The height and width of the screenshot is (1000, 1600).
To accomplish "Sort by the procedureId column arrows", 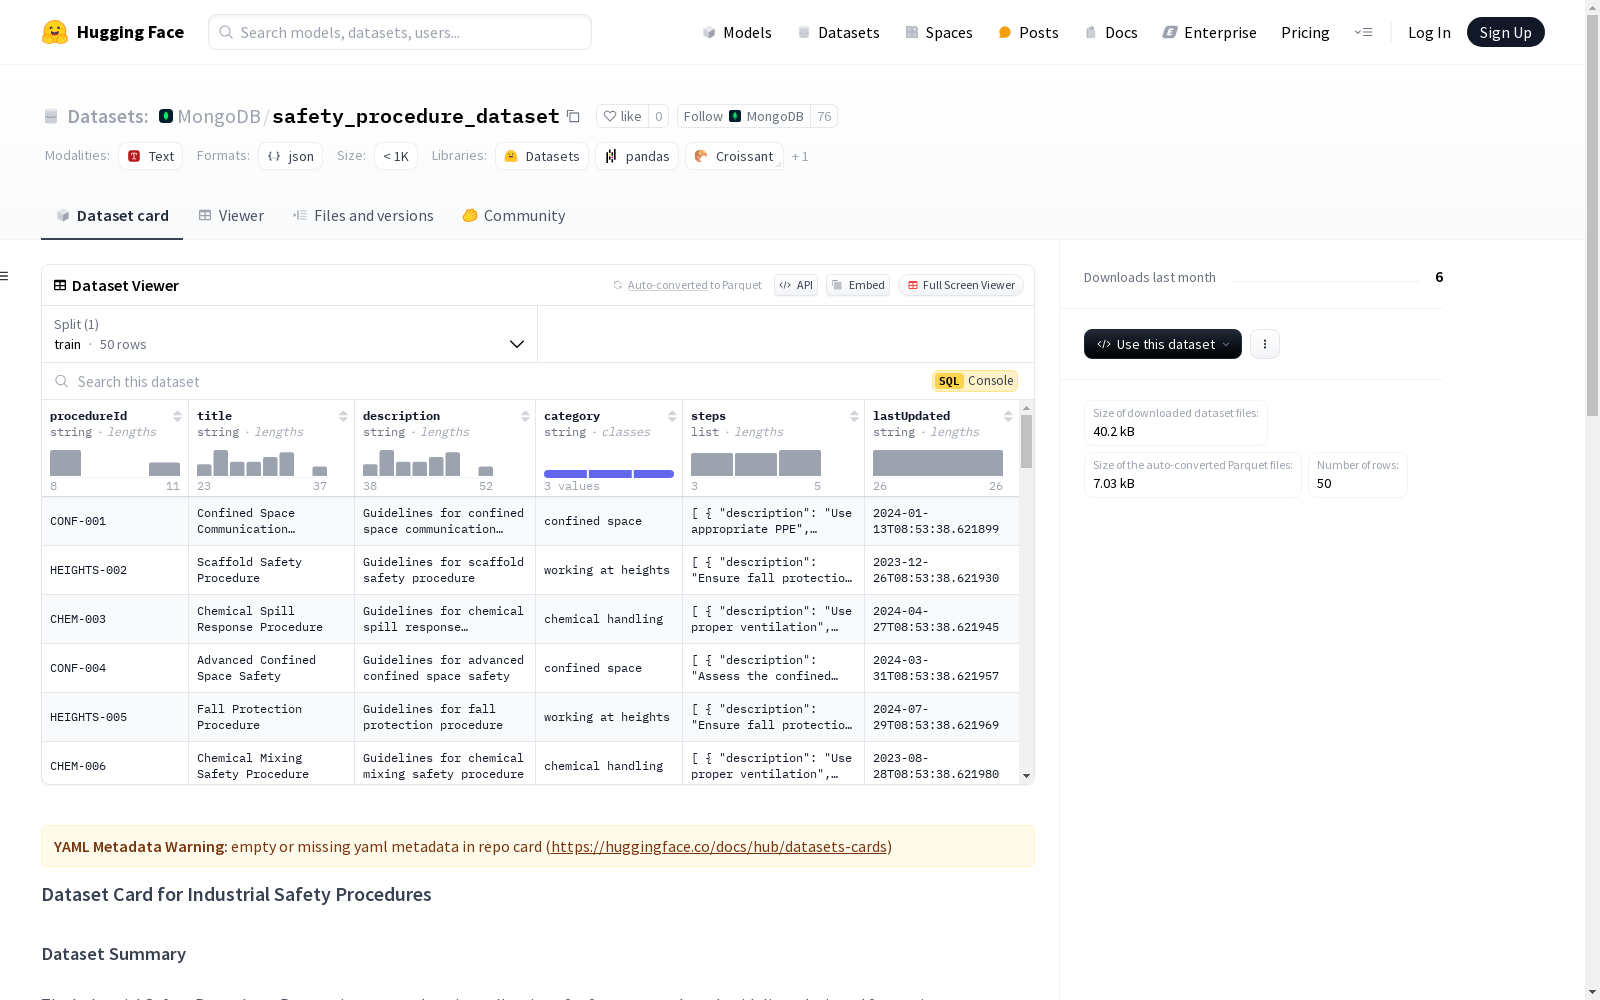I will coord(177,416).
